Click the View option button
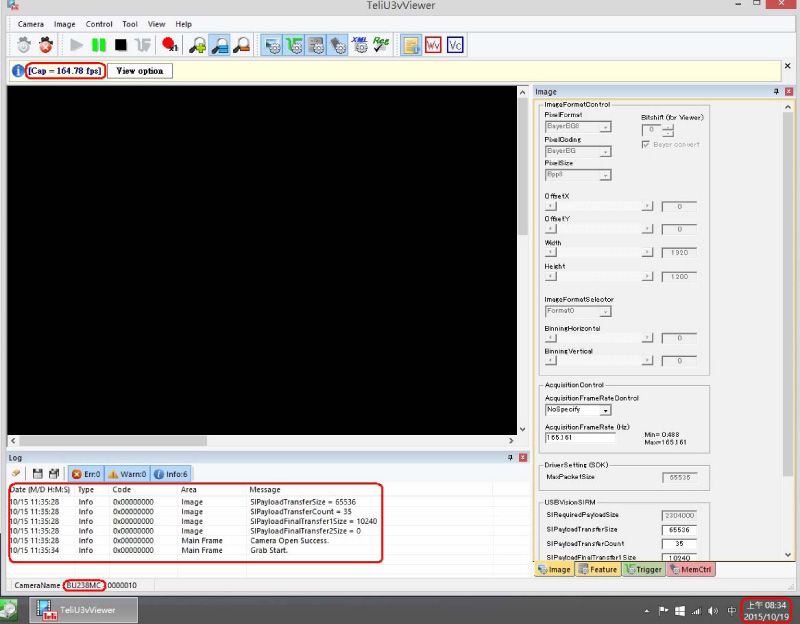 (x=139, y=71)
